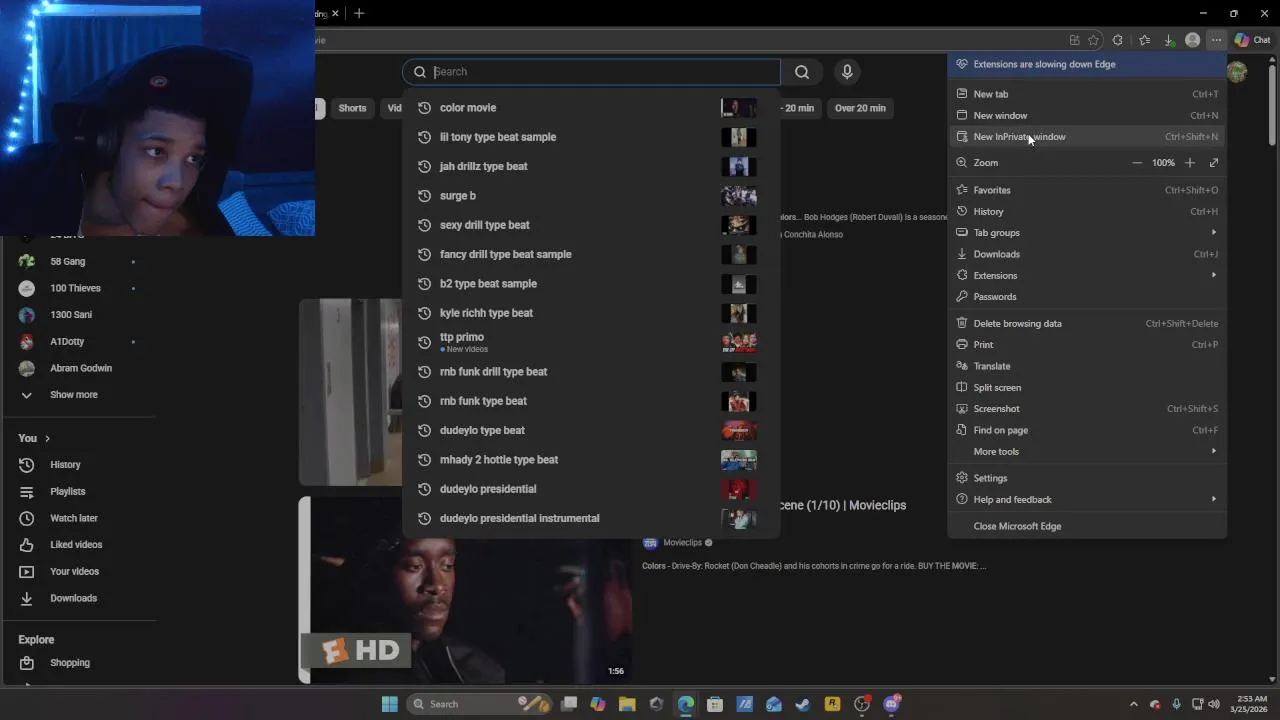Screen dimensions: 1280x720
Task: Start voice search with microphone icon
Action: (847, 72)
